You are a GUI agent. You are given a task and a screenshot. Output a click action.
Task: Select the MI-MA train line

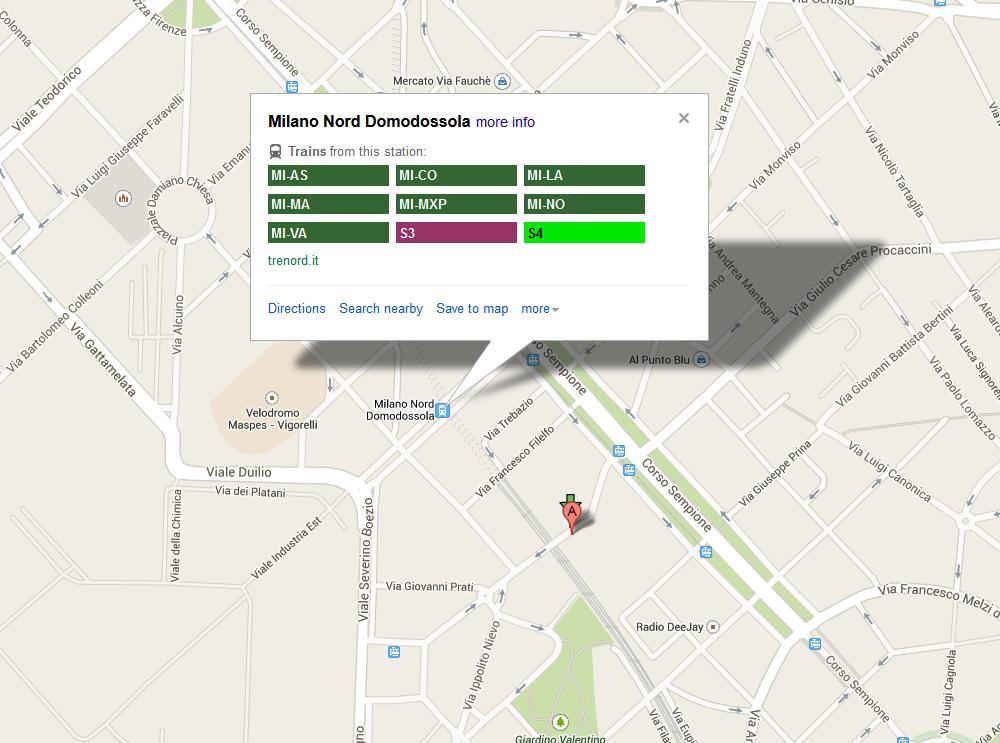point(328,204)
